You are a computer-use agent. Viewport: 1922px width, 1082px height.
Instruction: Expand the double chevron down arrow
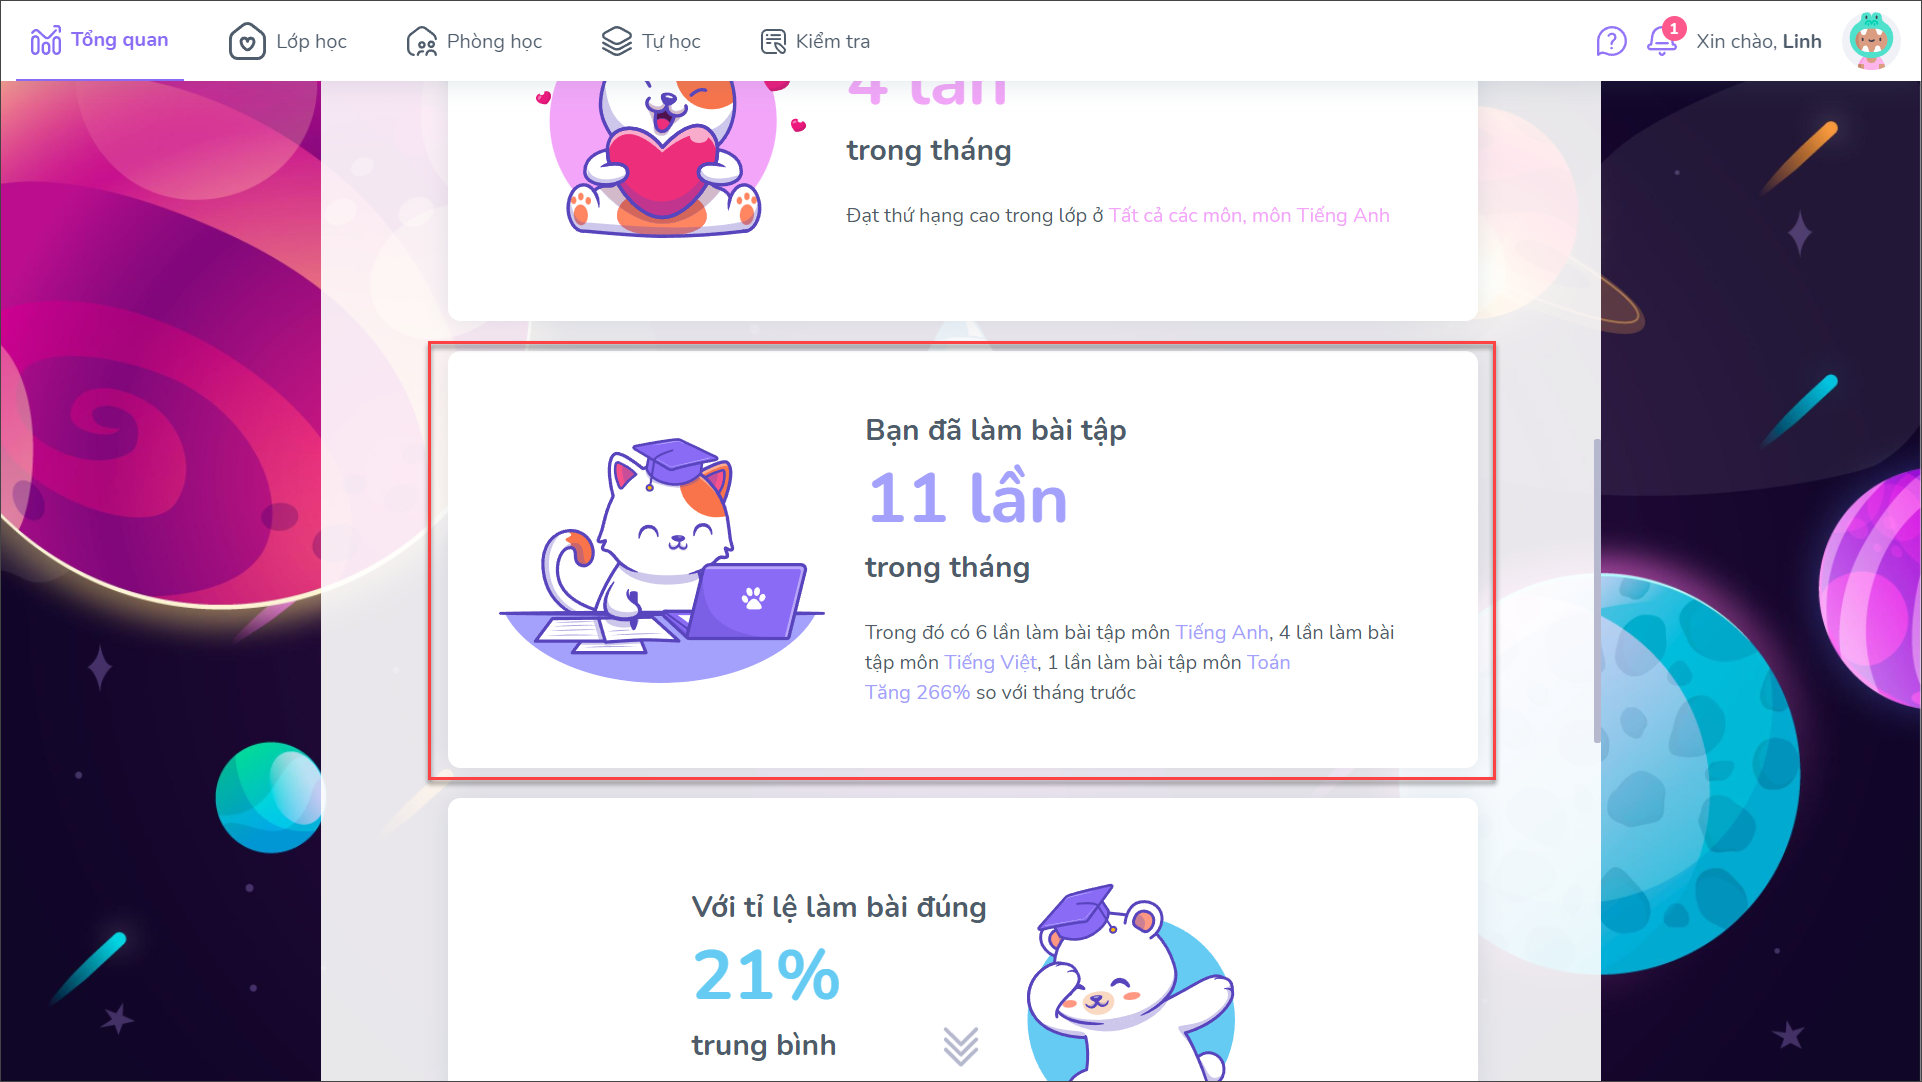coord(961,1046)
